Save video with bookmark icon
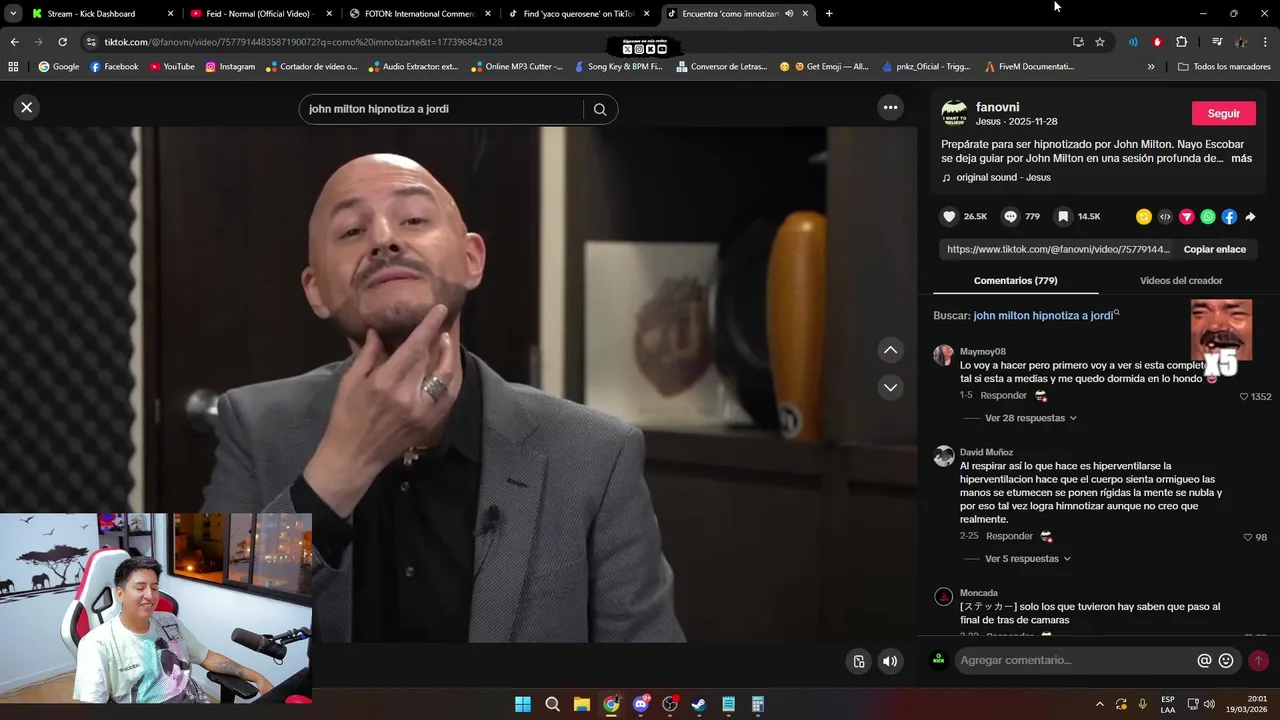The width and height of the screenshot is (1280, 720). click(1063, 216)
